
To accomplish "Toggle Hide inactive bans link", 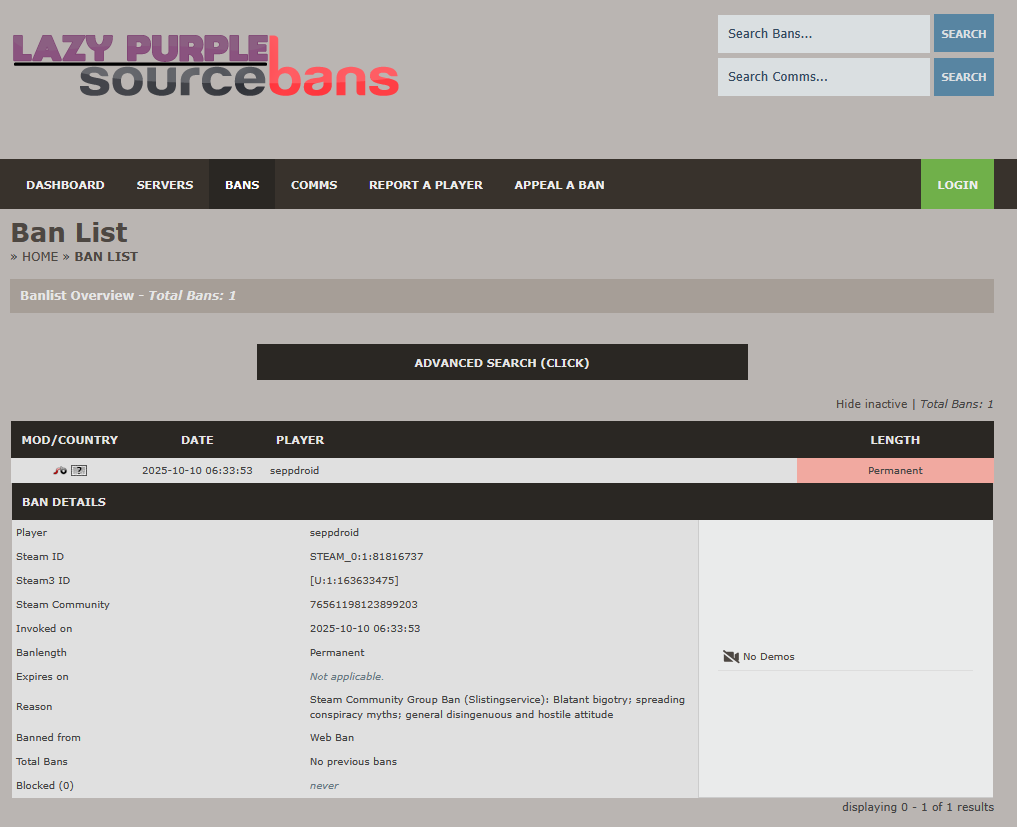I will [871, 404].
